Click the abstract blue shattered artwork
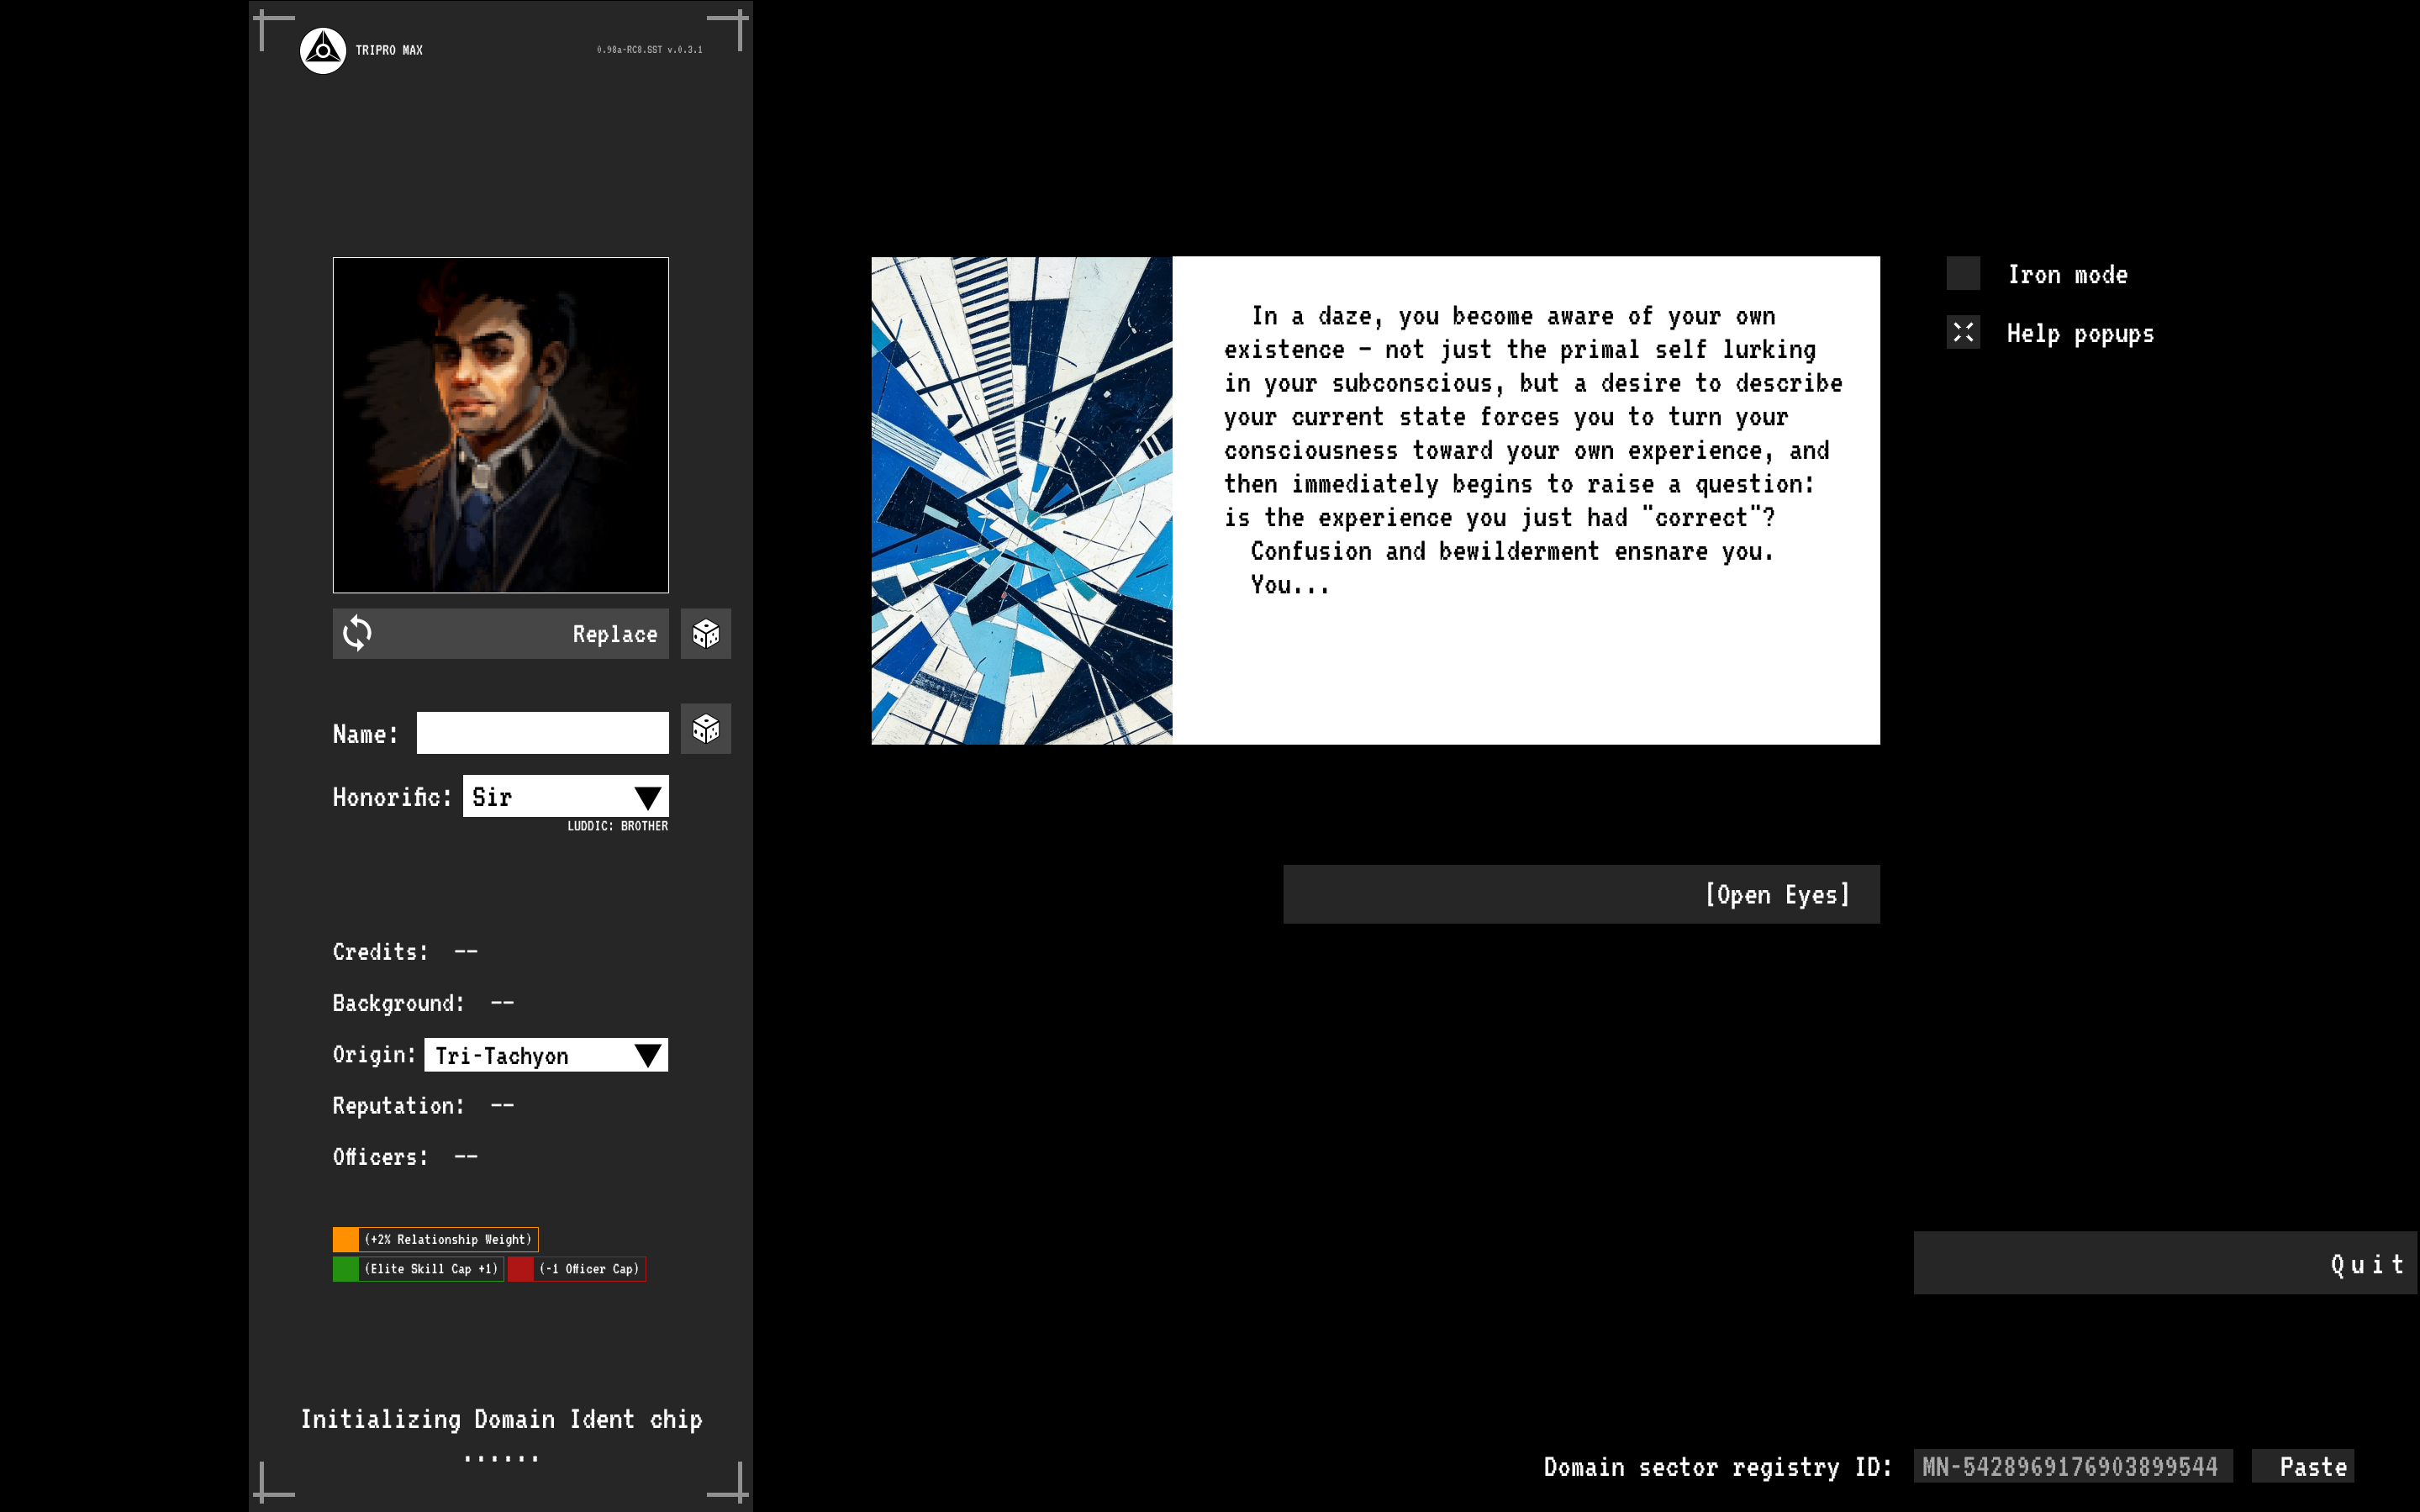 pos(1022,500)
